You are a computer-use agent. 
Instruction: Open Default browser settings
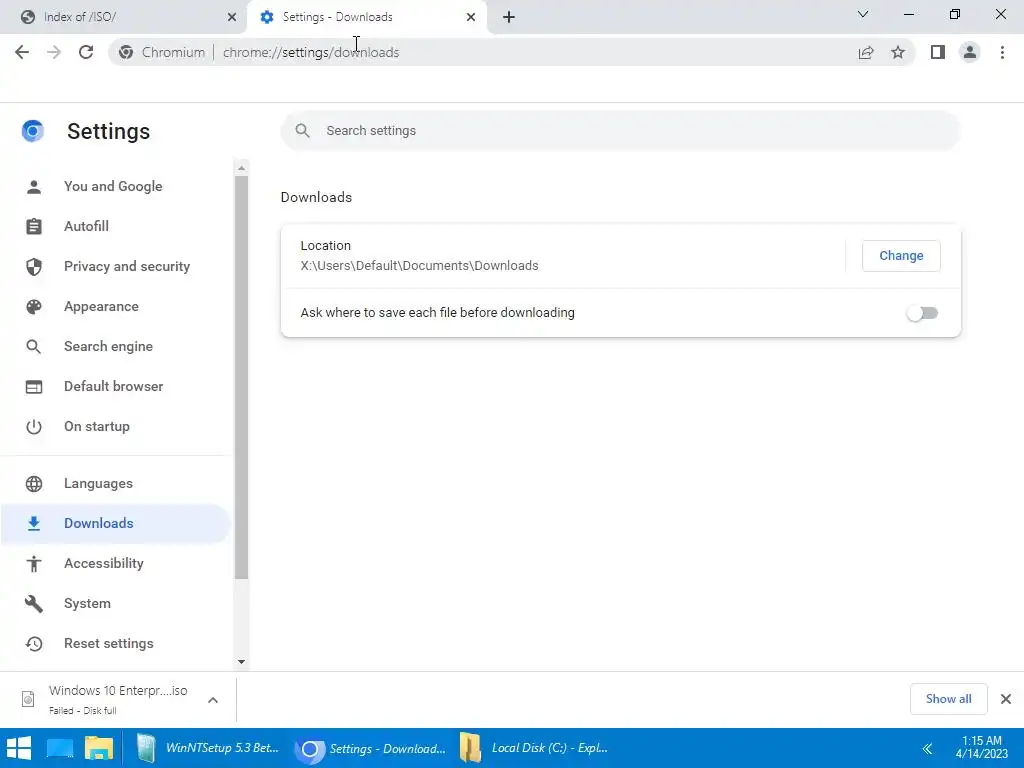click(x=115, y=387)
